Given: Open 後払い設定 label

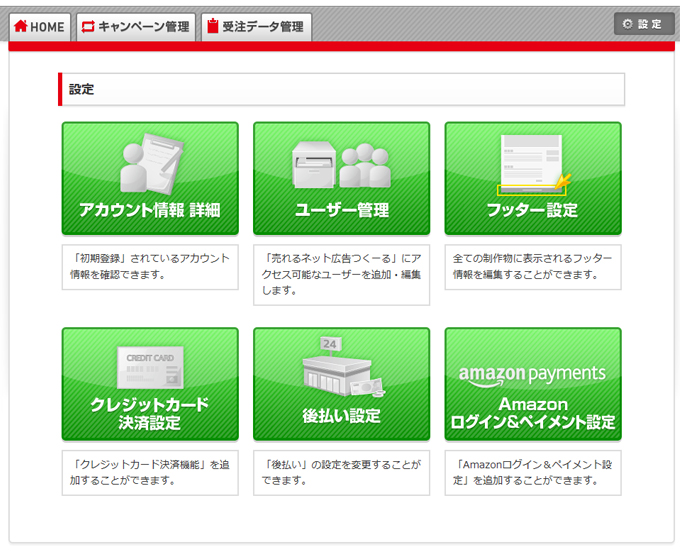Looking at the screenshot, I should (342, 416).
